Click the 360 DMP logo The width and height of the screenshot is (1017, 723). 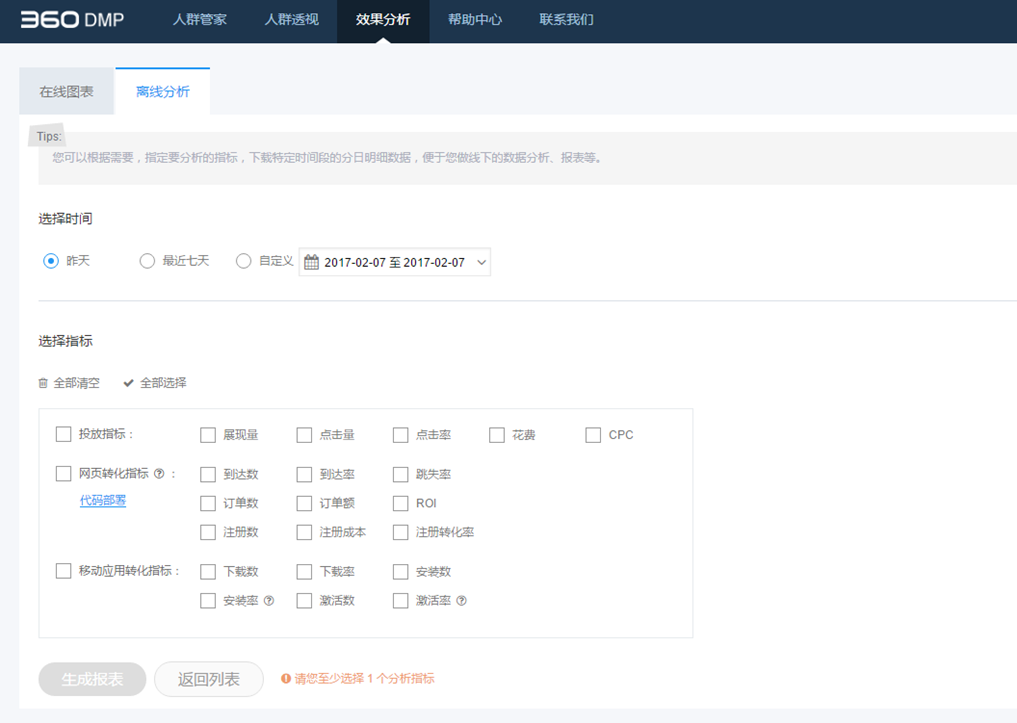pos(72,19)
